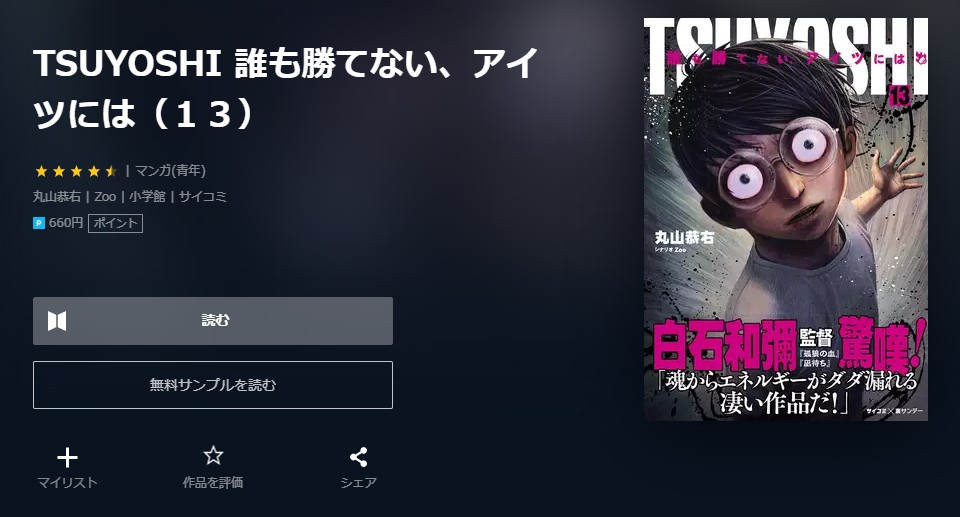Click the half-filled fifth rating star
The width and height of the screenshot is (960, 517).
[x=111, y=171]
